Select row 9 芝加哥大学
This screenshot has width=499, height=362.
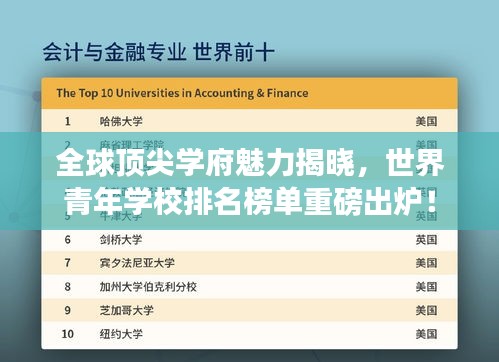pyautogui.click(x=249, y=310)
